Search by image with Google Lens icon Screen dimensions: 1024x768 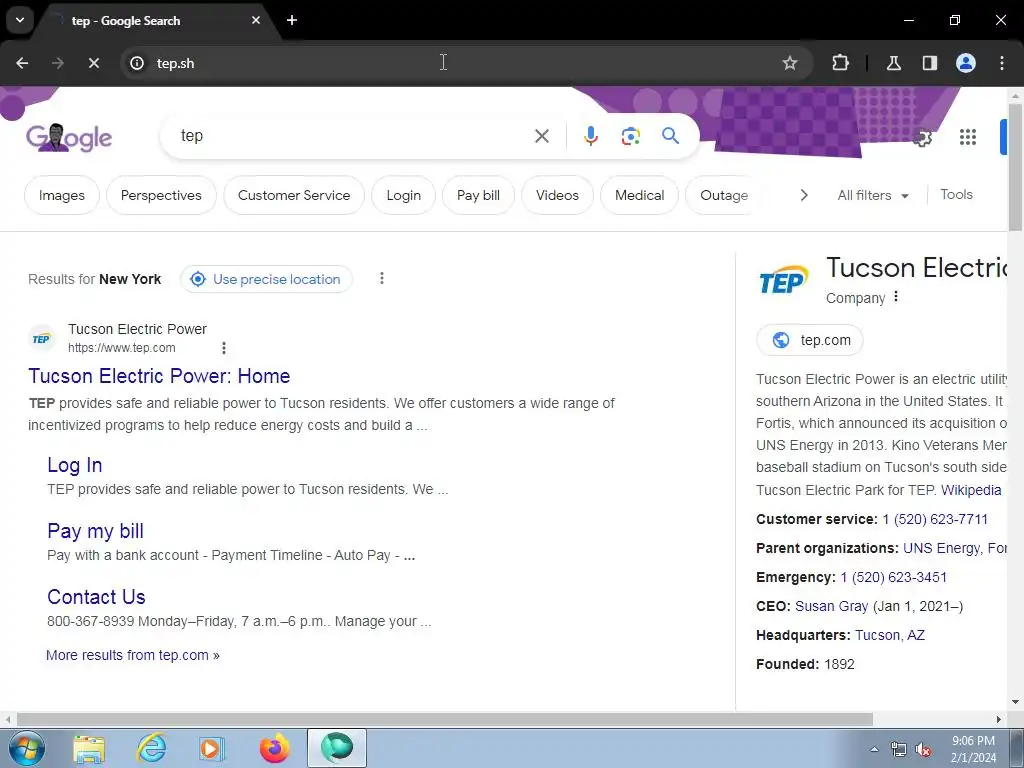[630, 136]
